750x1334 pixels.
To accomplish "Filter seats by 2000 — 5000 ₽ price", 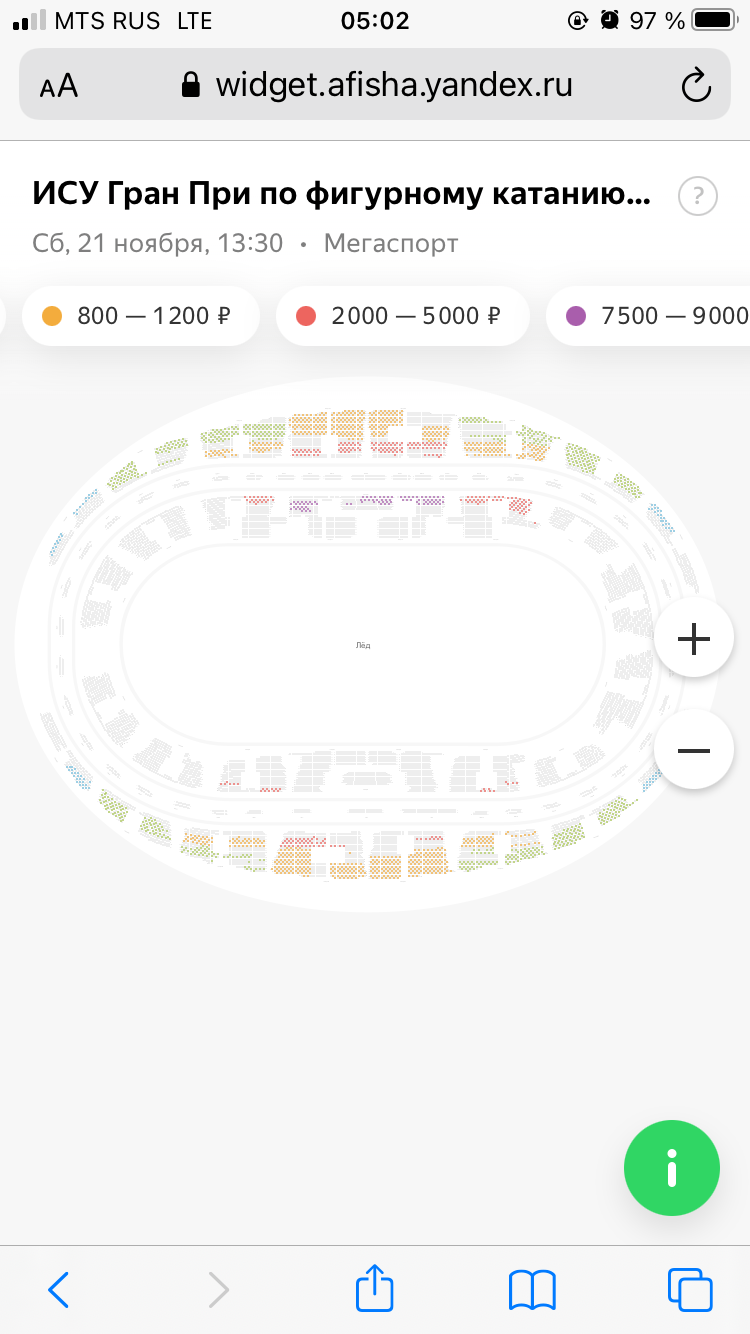I will 402,316.
